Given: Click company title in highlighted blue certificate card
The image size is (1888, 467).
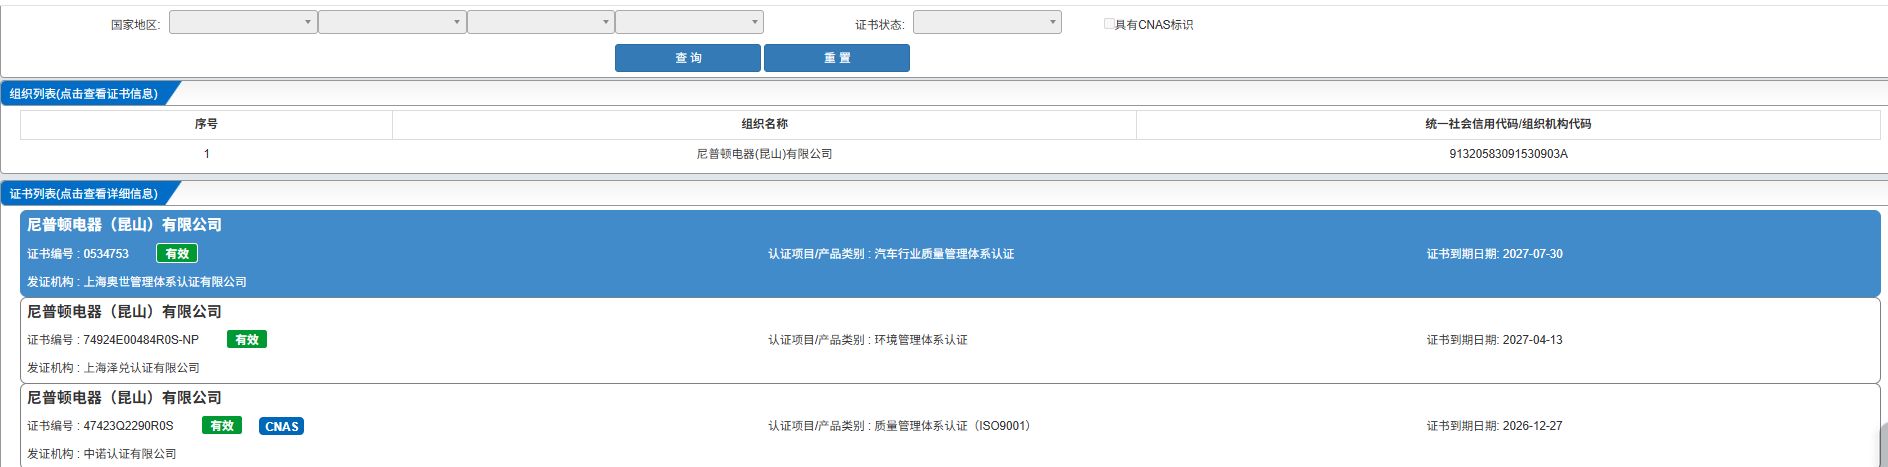Looking at the screenshot, I should 124,225.
